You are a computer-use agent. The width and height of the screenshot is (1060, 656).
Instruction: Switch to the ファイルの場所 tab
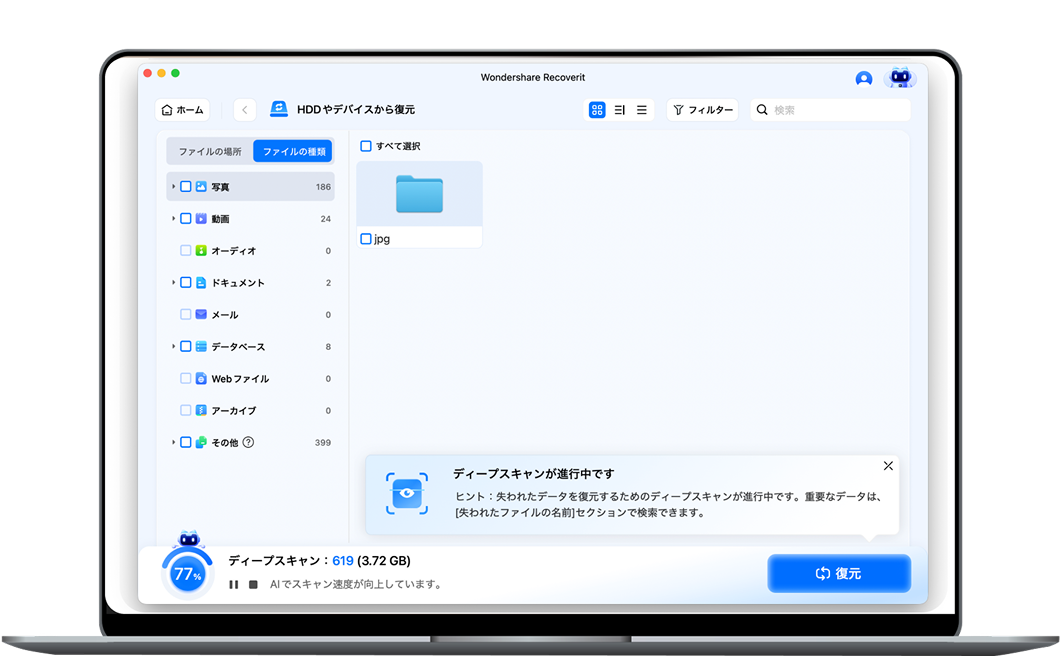(210, 152)
